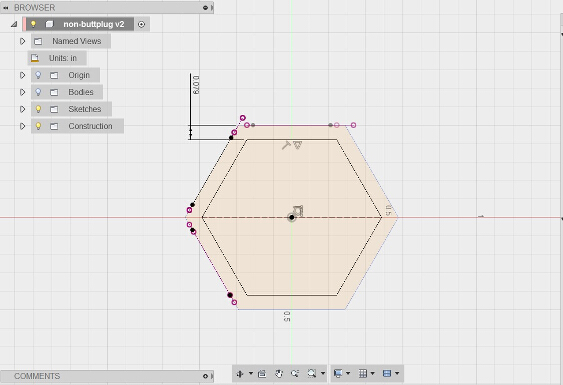Viewport: 563px width, 385px height.
Task: Select the 0.079 dimension label
Action: tap(196, 85)
